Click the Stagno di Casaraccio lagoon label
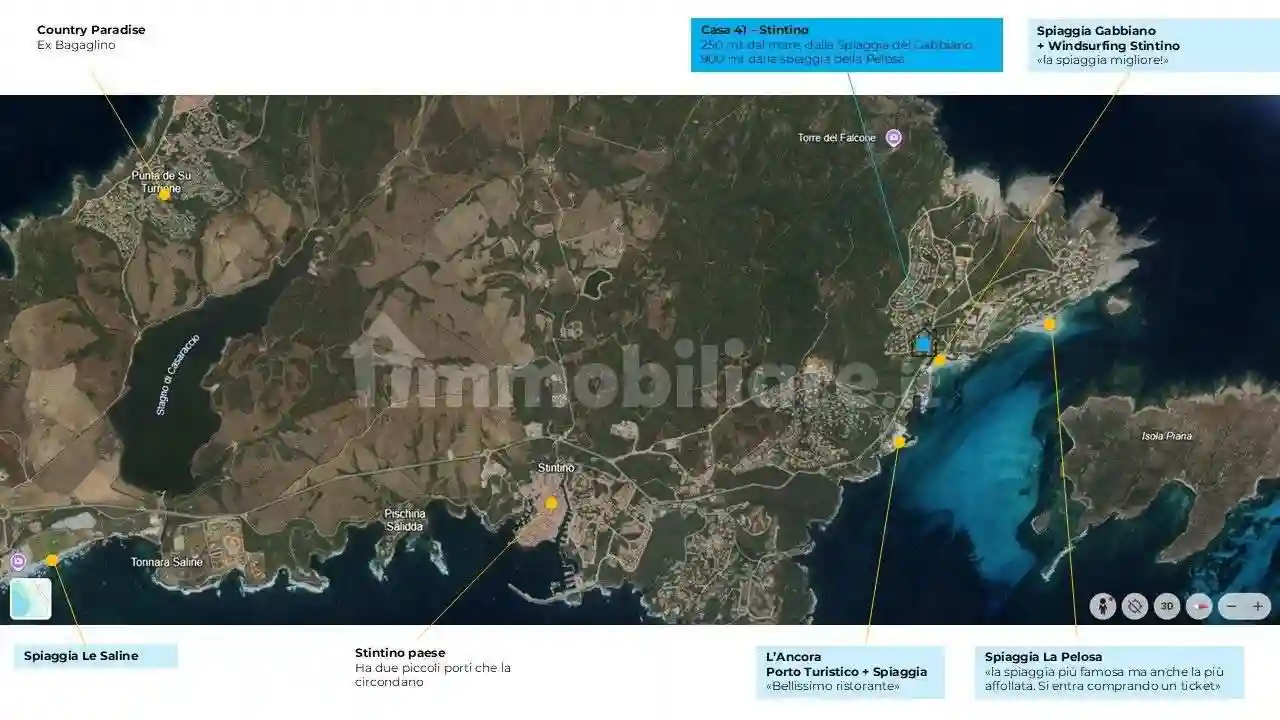This screenshot has height=720, width=1280. (x=176, y=374)
